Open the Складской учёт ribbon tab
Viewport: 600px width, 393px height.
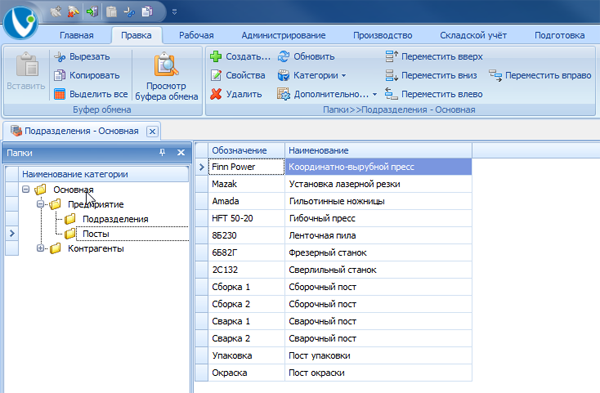click(x=473, y=35)
